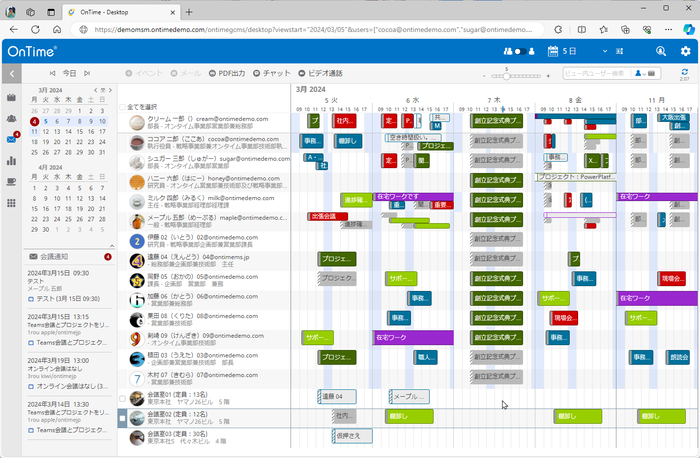Click the 今日 today button
Screen dimensions: 700x458
click(x=69, y=73)
